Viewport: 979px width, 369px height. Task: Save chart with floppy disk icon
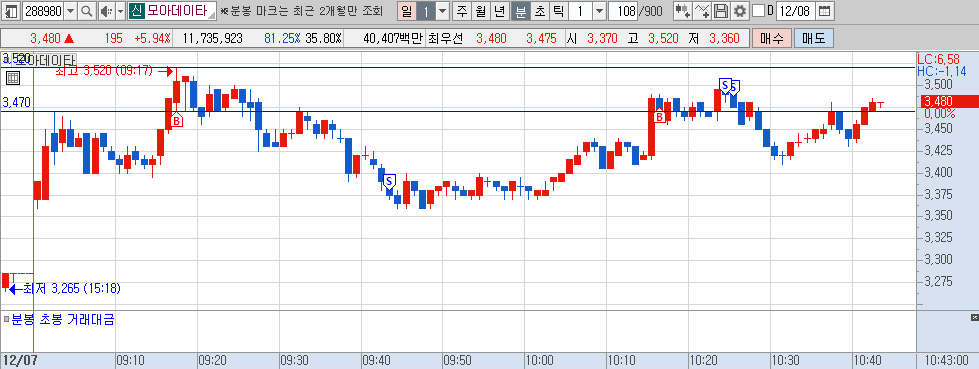721,11
